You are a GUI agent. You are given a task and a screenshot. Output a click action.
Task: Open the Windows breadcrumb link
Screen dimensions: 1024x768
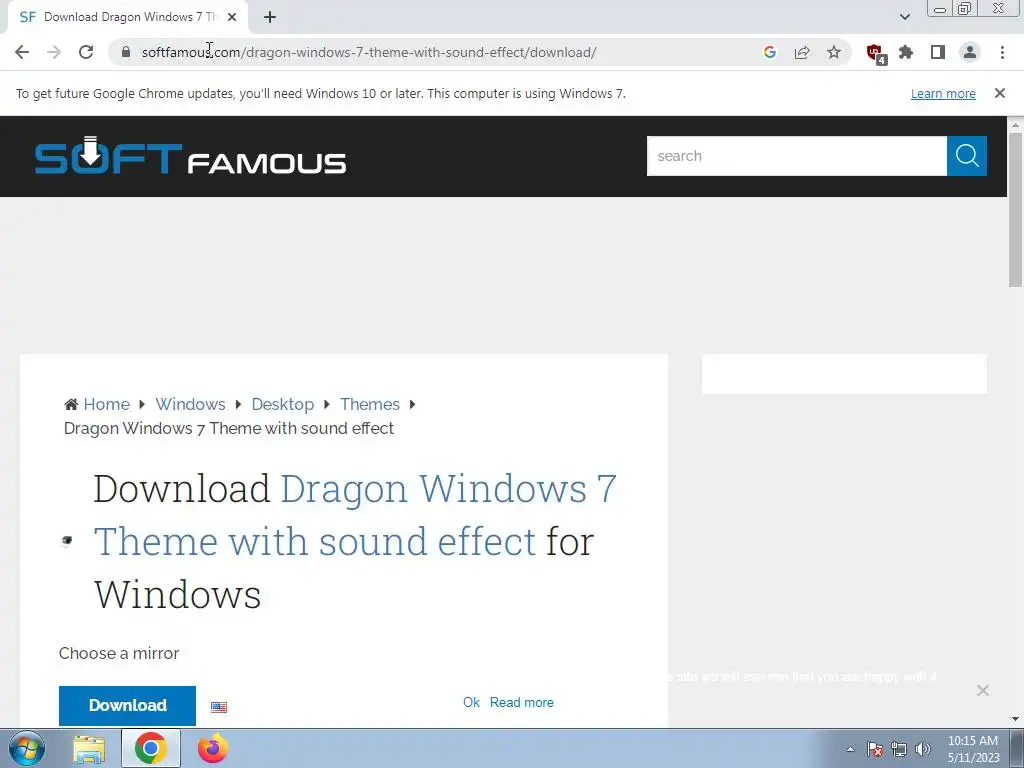click(x=190, y=404)
